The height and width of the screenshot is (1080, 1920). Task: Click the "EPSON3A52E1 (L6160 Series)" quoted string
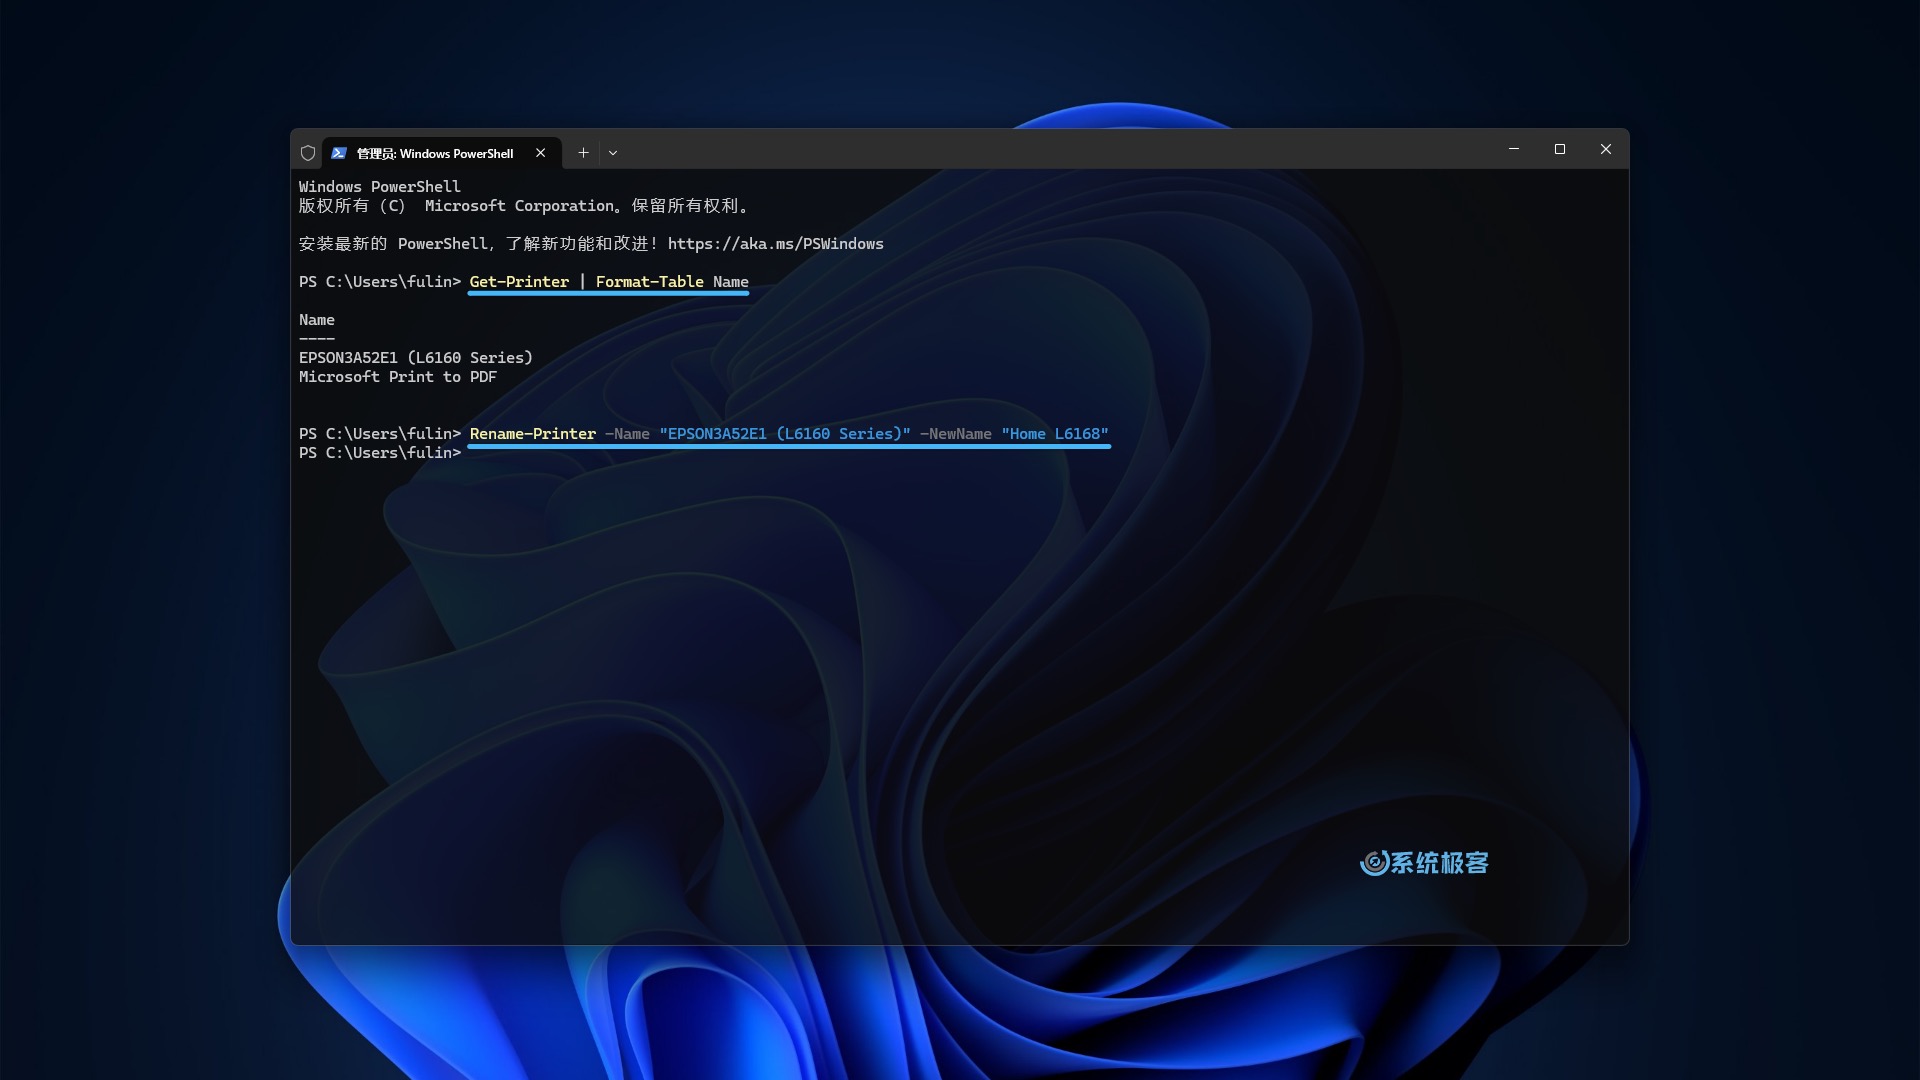[x=785, y=434]
